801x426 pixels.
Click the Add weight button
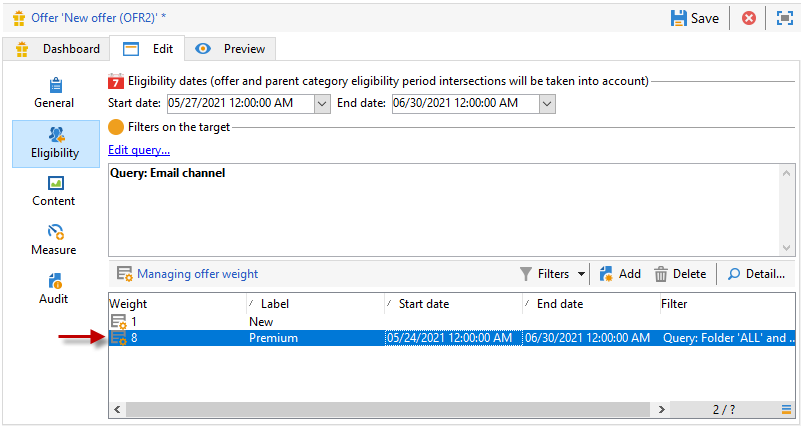coord(620,273)
